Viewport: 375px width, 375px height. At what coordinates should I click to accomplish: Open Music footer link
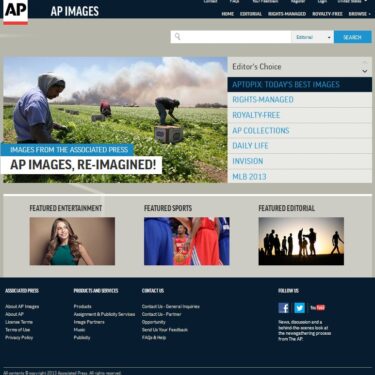pyautogui.click(x=79, y=330)
